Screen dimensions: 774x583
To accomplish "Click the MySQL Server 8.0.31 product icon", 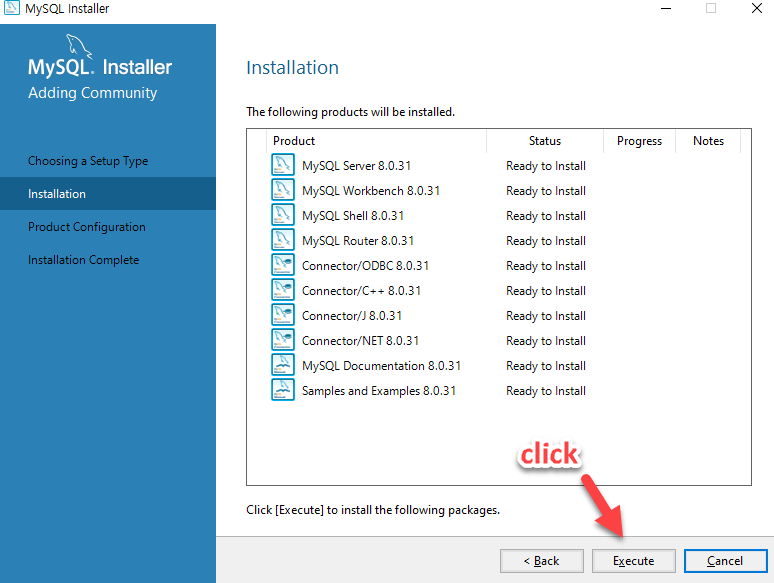I will pyautogui.click(x=283, y=165).
